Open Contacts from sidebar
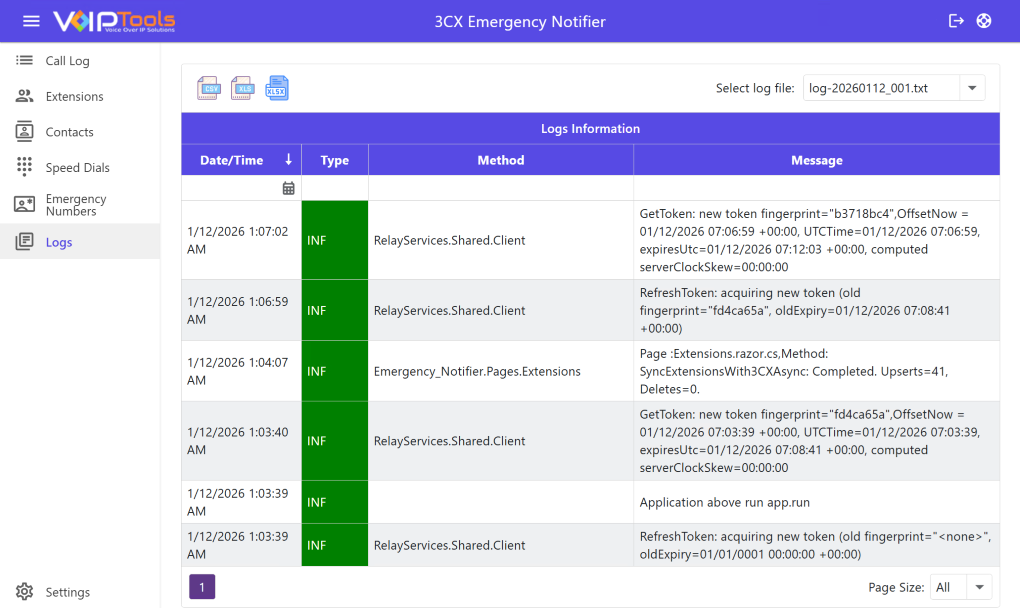This screenshot has width=1020, height=608. point(69,132)
